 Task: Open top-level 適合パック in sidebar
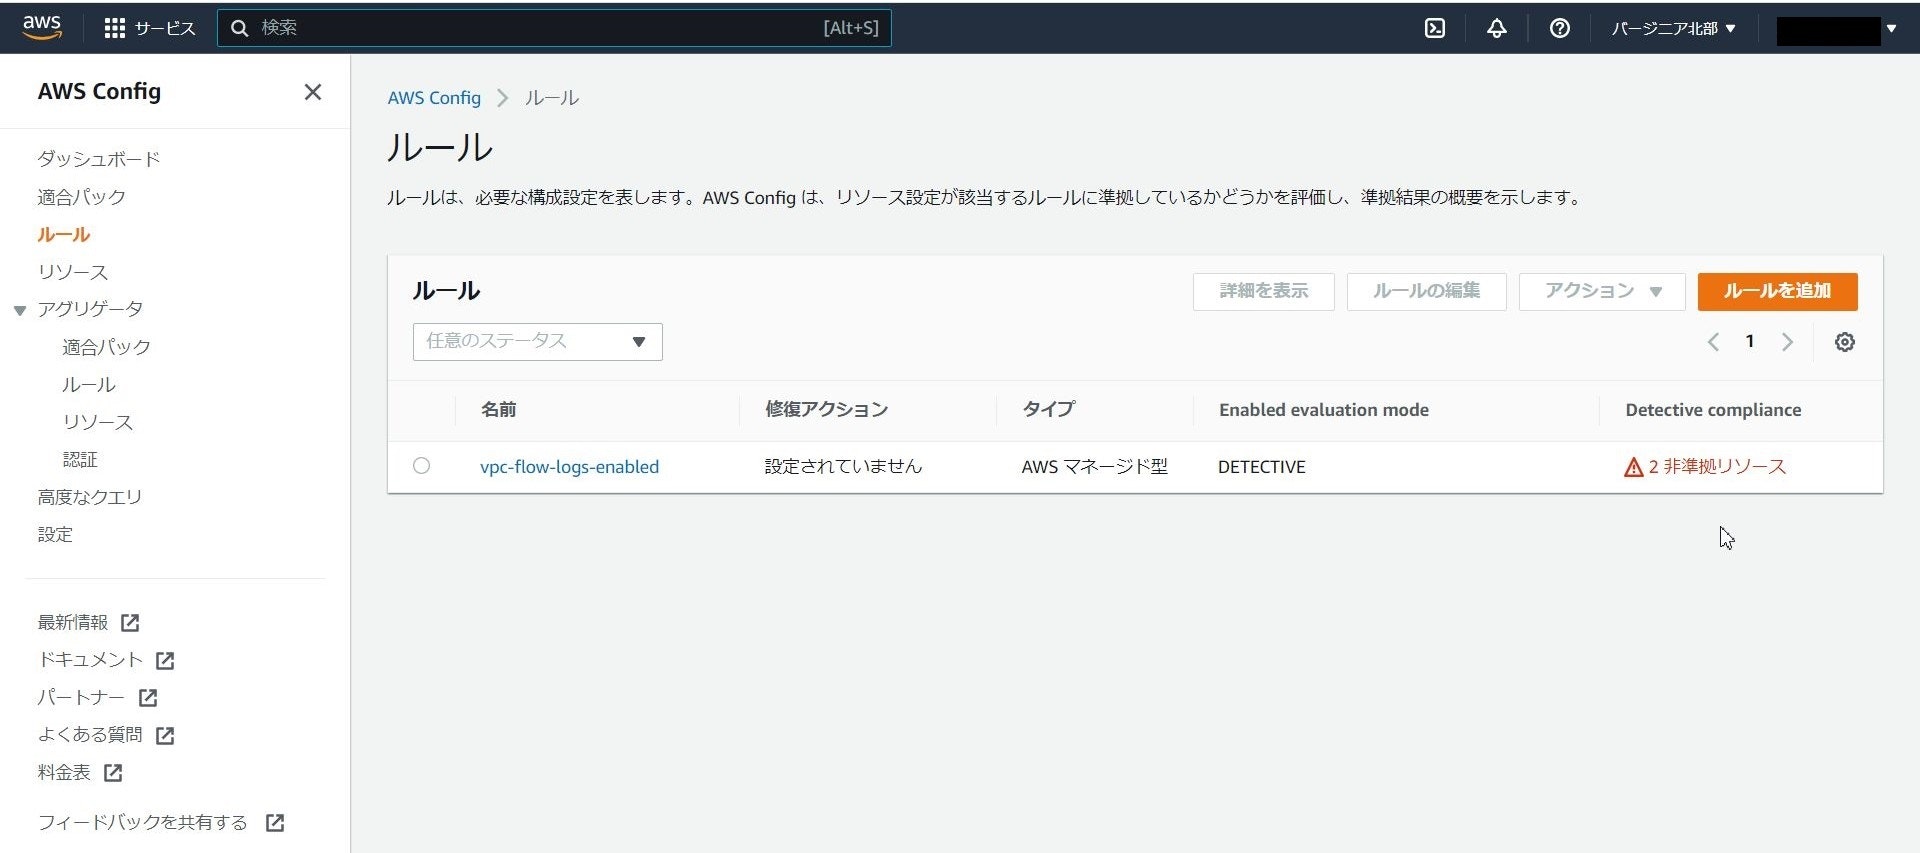(82, 197)
